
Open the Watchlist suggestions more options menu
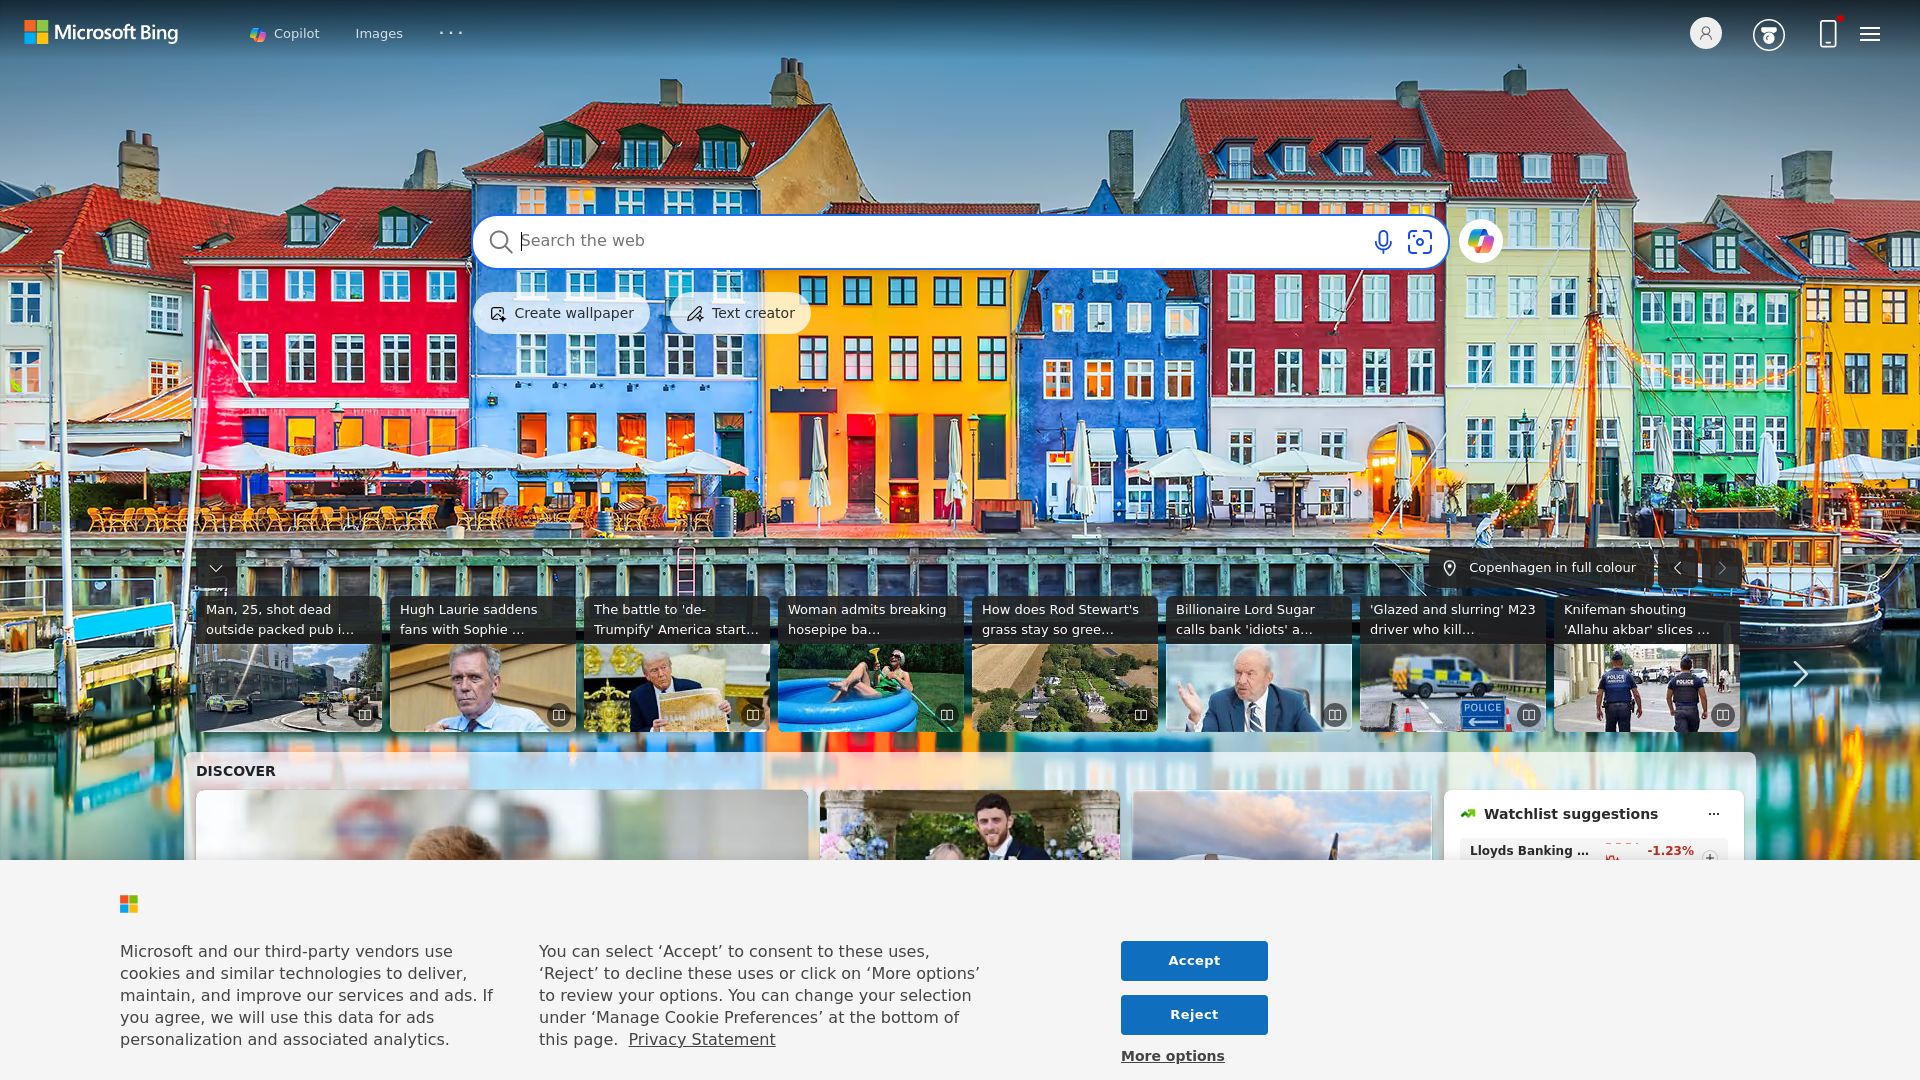[1714, 814]
